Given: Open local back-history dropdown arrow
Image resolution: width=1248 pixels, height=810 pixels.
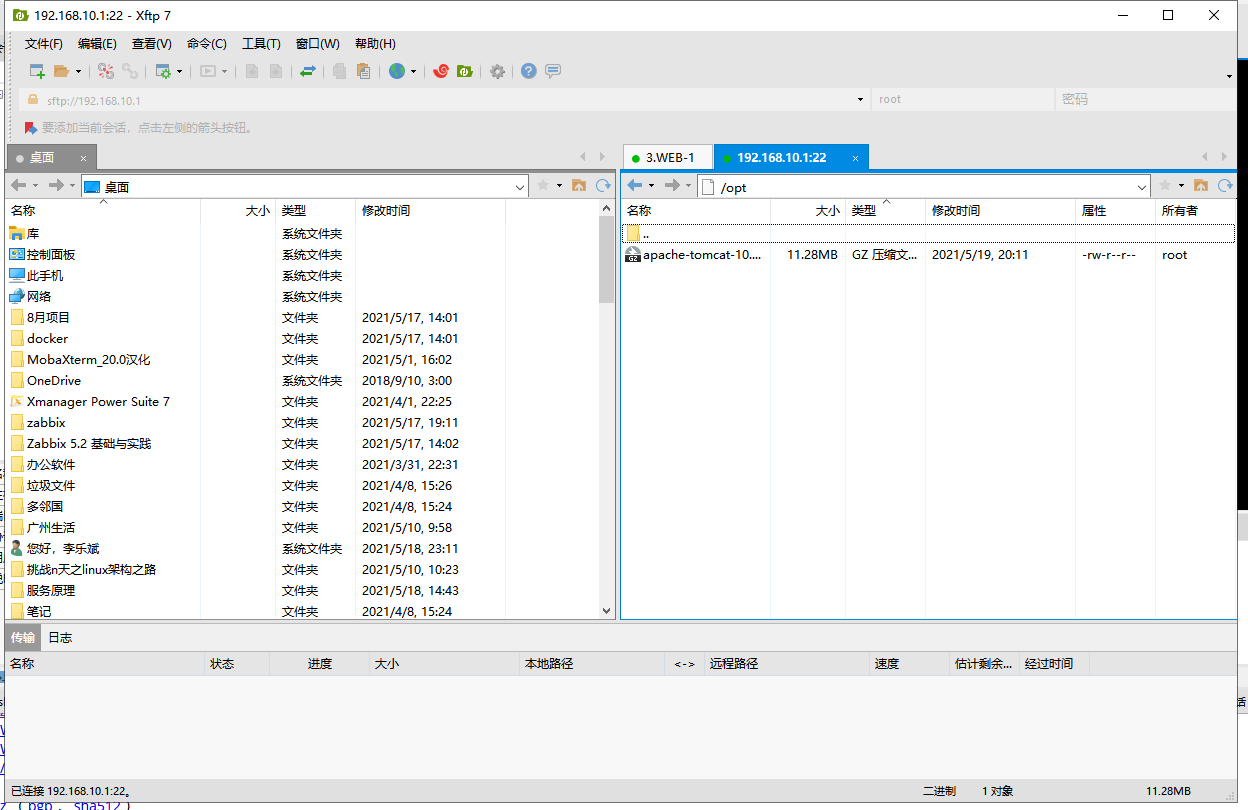Looking at the screenshot, I should tap(35, 186).
